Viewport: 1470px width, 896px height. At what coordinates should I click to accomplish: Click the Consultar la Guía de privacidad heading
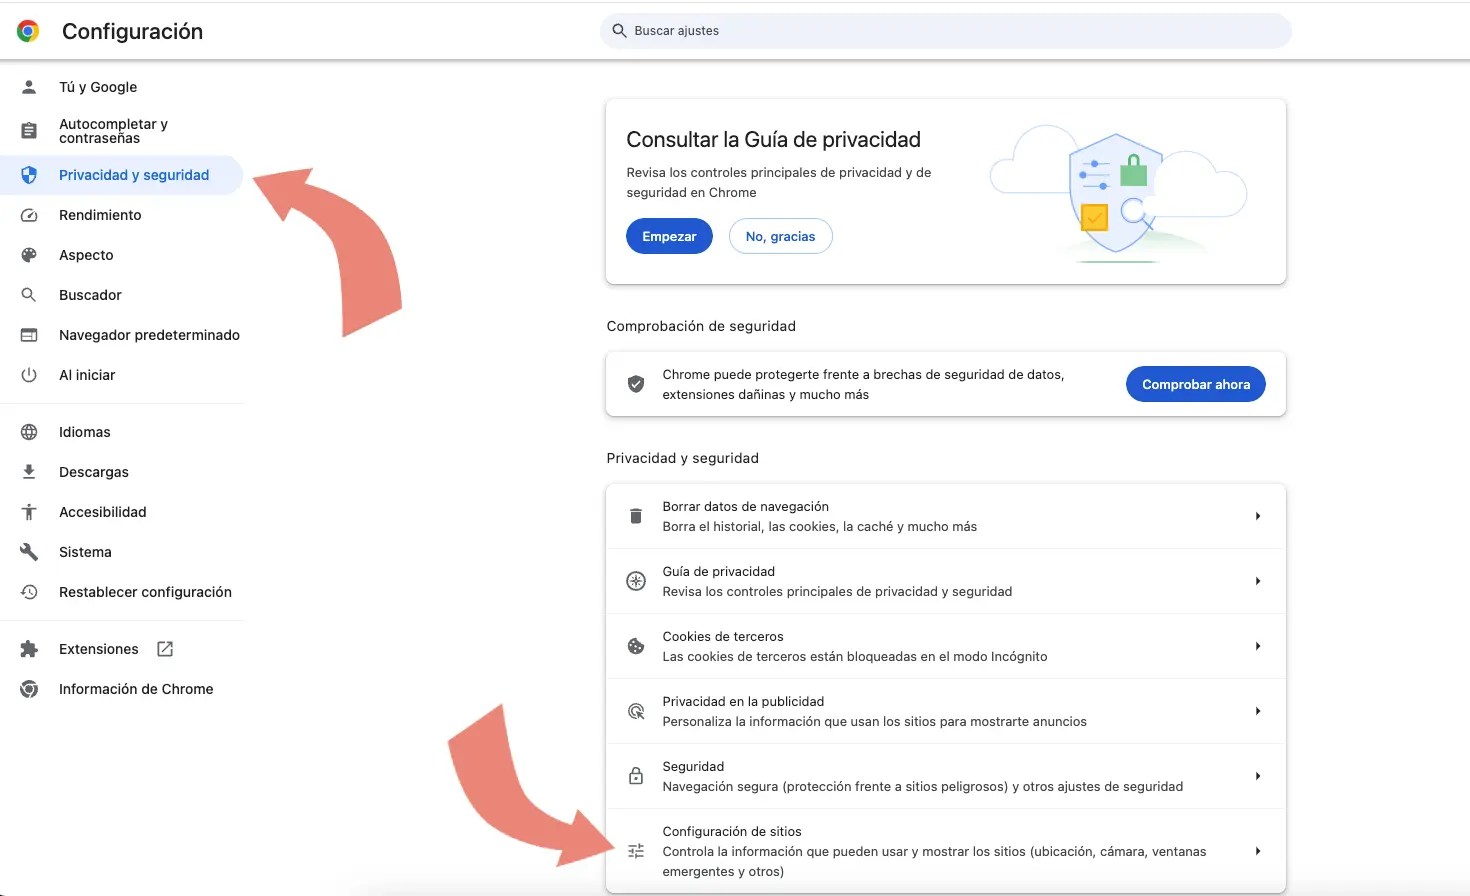(774, 139)
